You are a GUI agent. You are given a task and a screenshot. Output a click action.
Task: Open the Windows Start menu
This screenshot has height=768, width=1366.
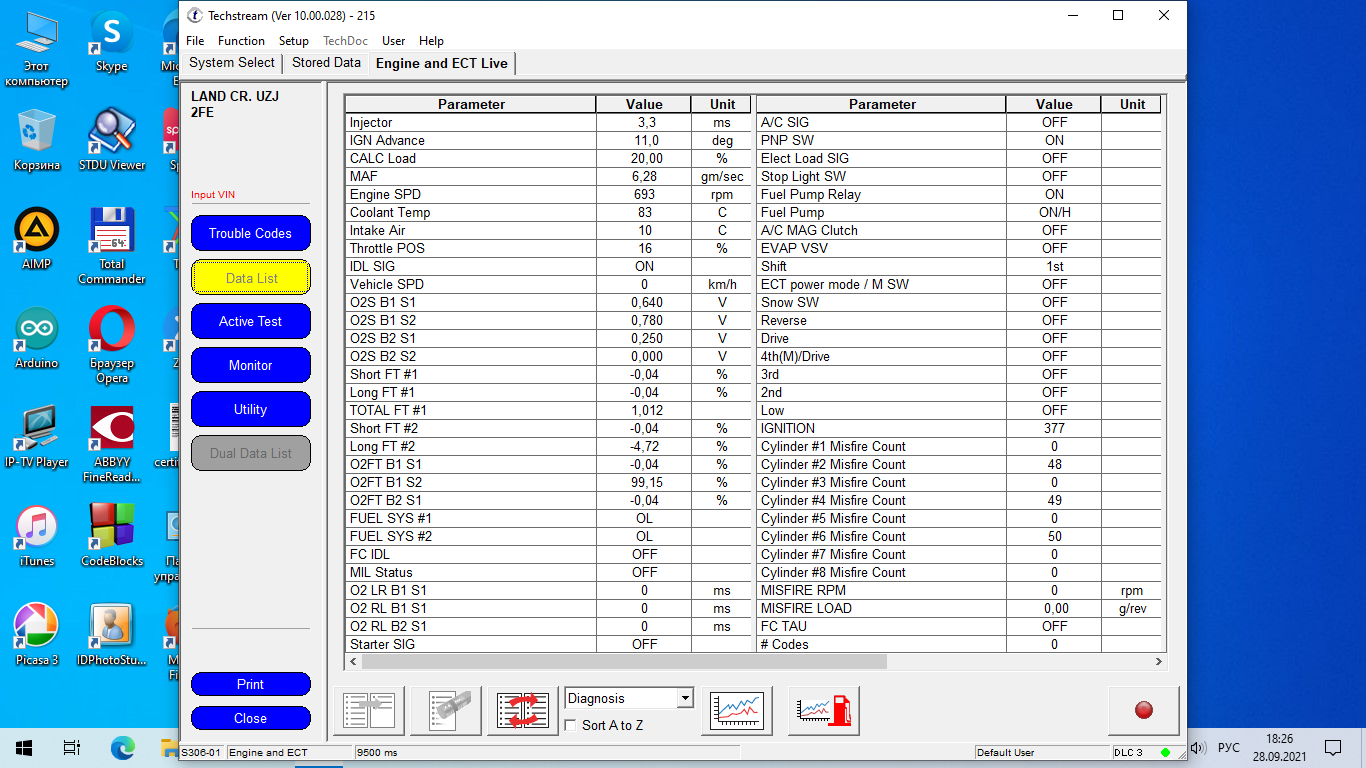point(24,747)
